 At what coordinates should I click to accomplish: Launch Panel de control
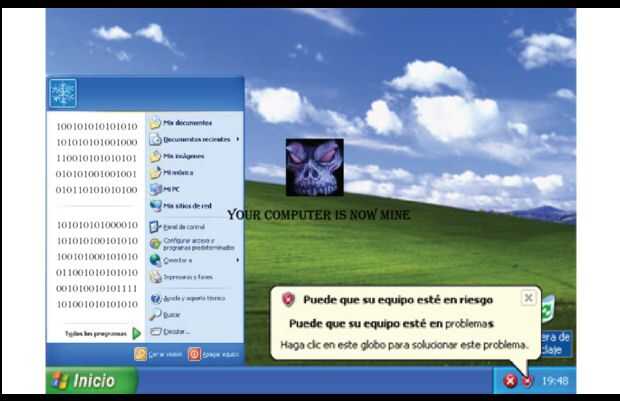[178, 227]
